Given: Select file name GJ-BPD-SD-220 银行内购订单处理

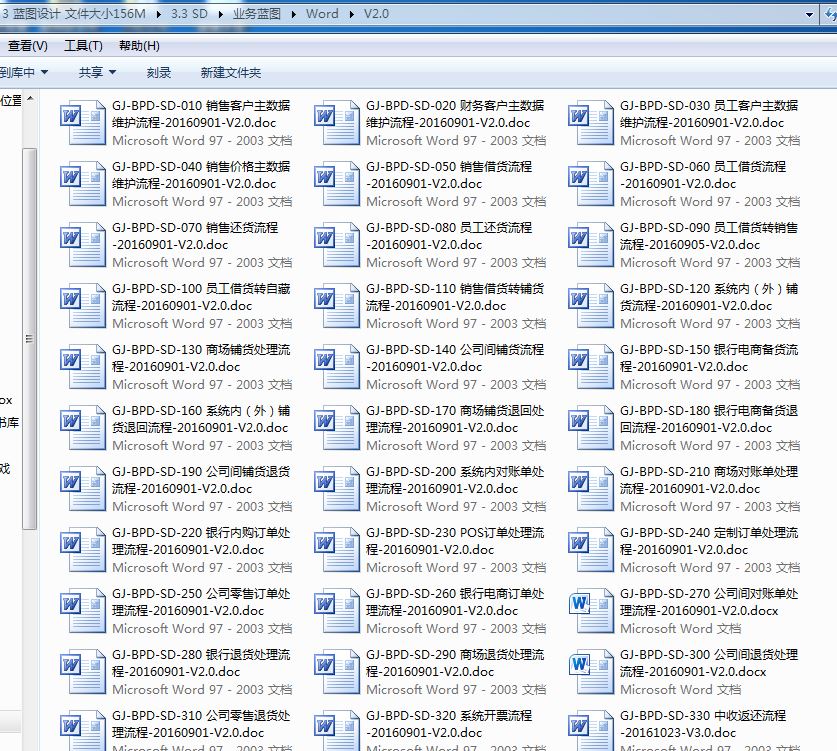Looking at the screenshot, I should point(201,541).
